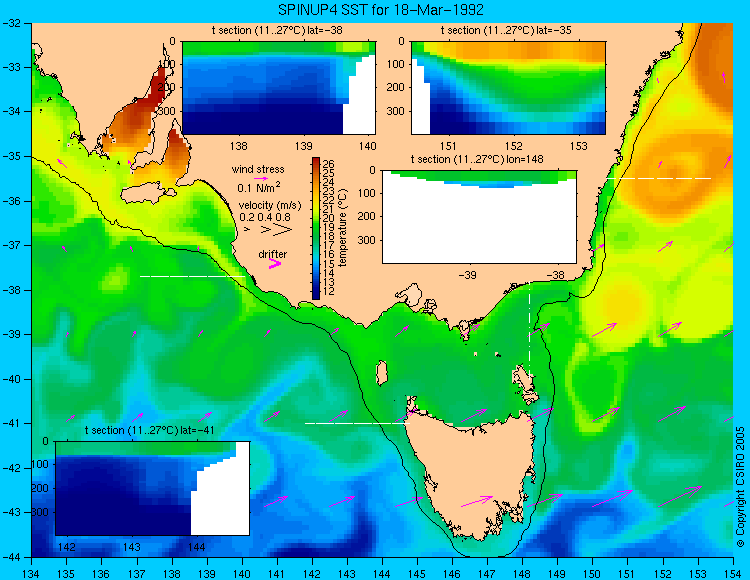750x580 pixels.
Task: Click the main map longitude label 134
Action: click(31, 574)
